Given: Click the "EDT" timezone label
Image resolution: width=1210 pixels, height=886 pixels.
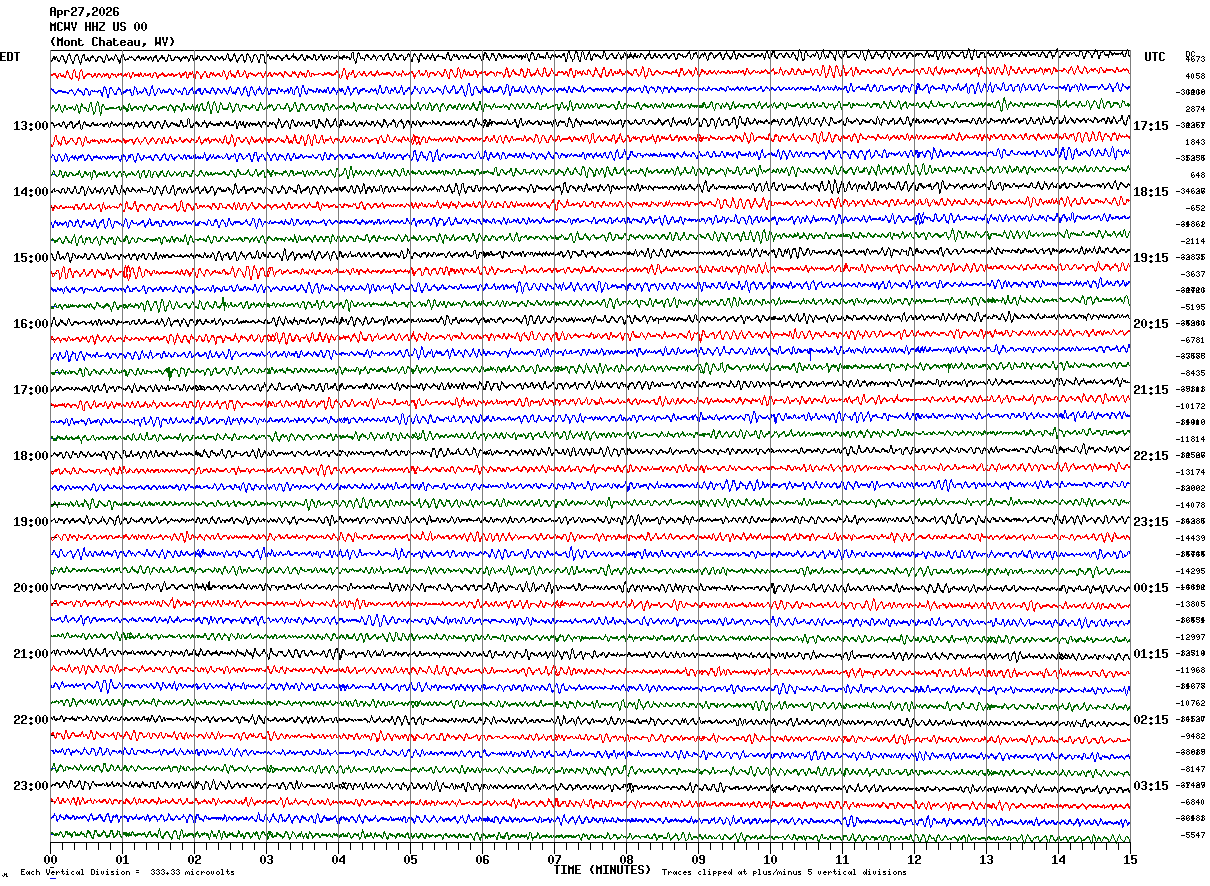Looking at the screenshot, I should click(10, 57).
